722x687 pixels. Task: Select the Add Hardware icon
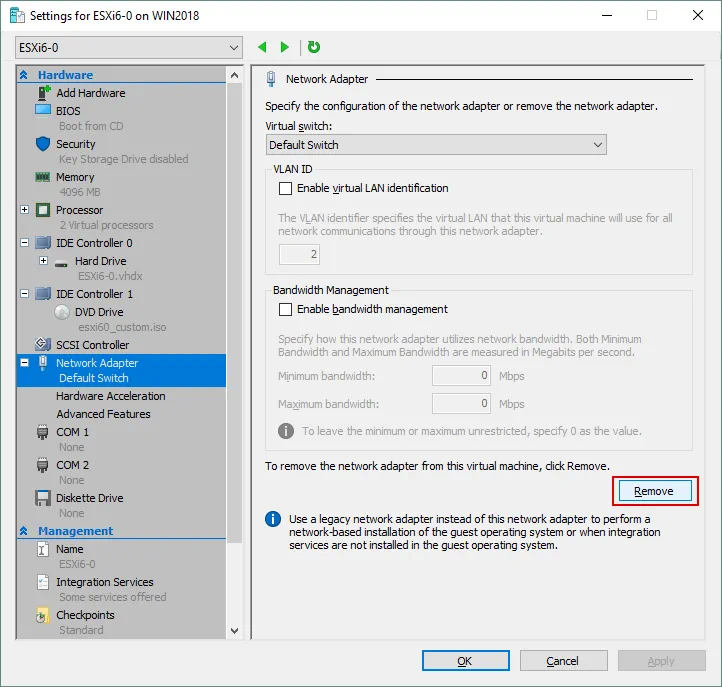43,93
